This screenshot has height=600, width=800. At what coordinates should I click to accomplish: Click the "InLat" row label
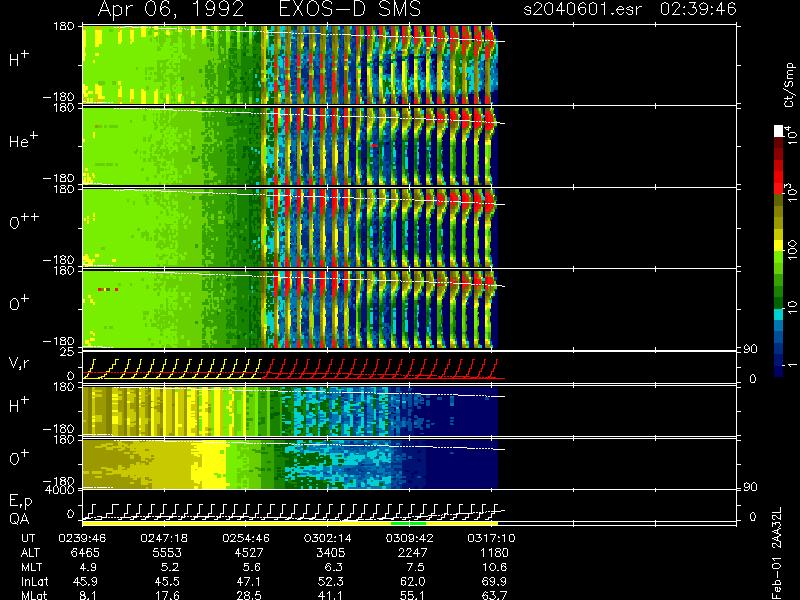pos(34,581)
